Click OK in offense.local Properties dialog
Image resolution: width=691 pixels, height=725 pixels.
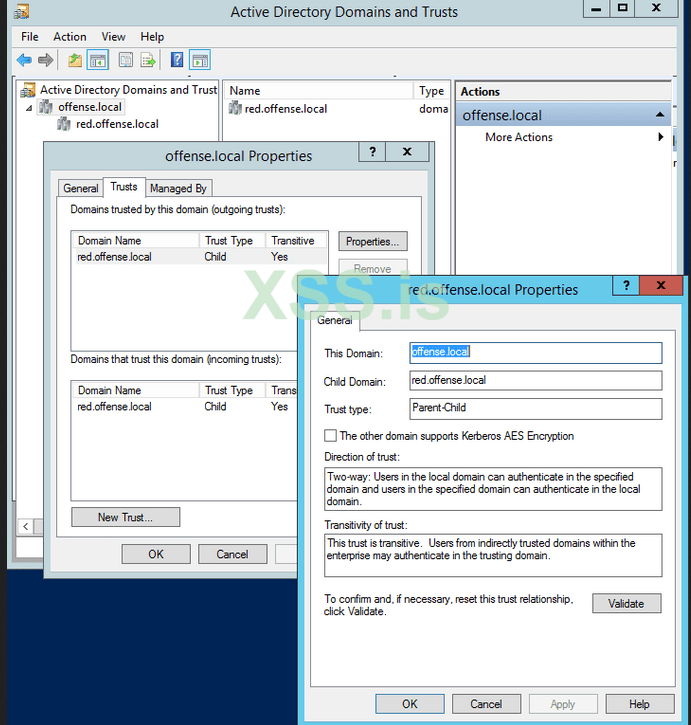click(x=156, y=554)
